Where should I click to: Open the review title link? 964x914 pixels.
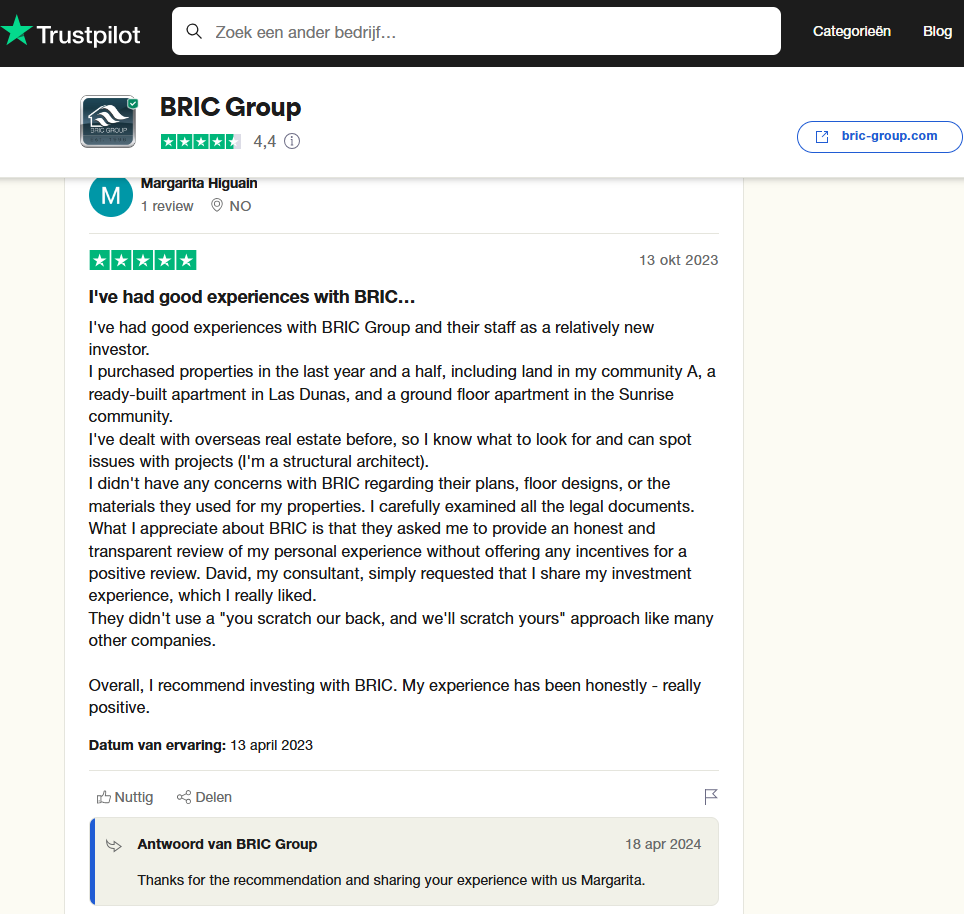click(x=251, y=297)
